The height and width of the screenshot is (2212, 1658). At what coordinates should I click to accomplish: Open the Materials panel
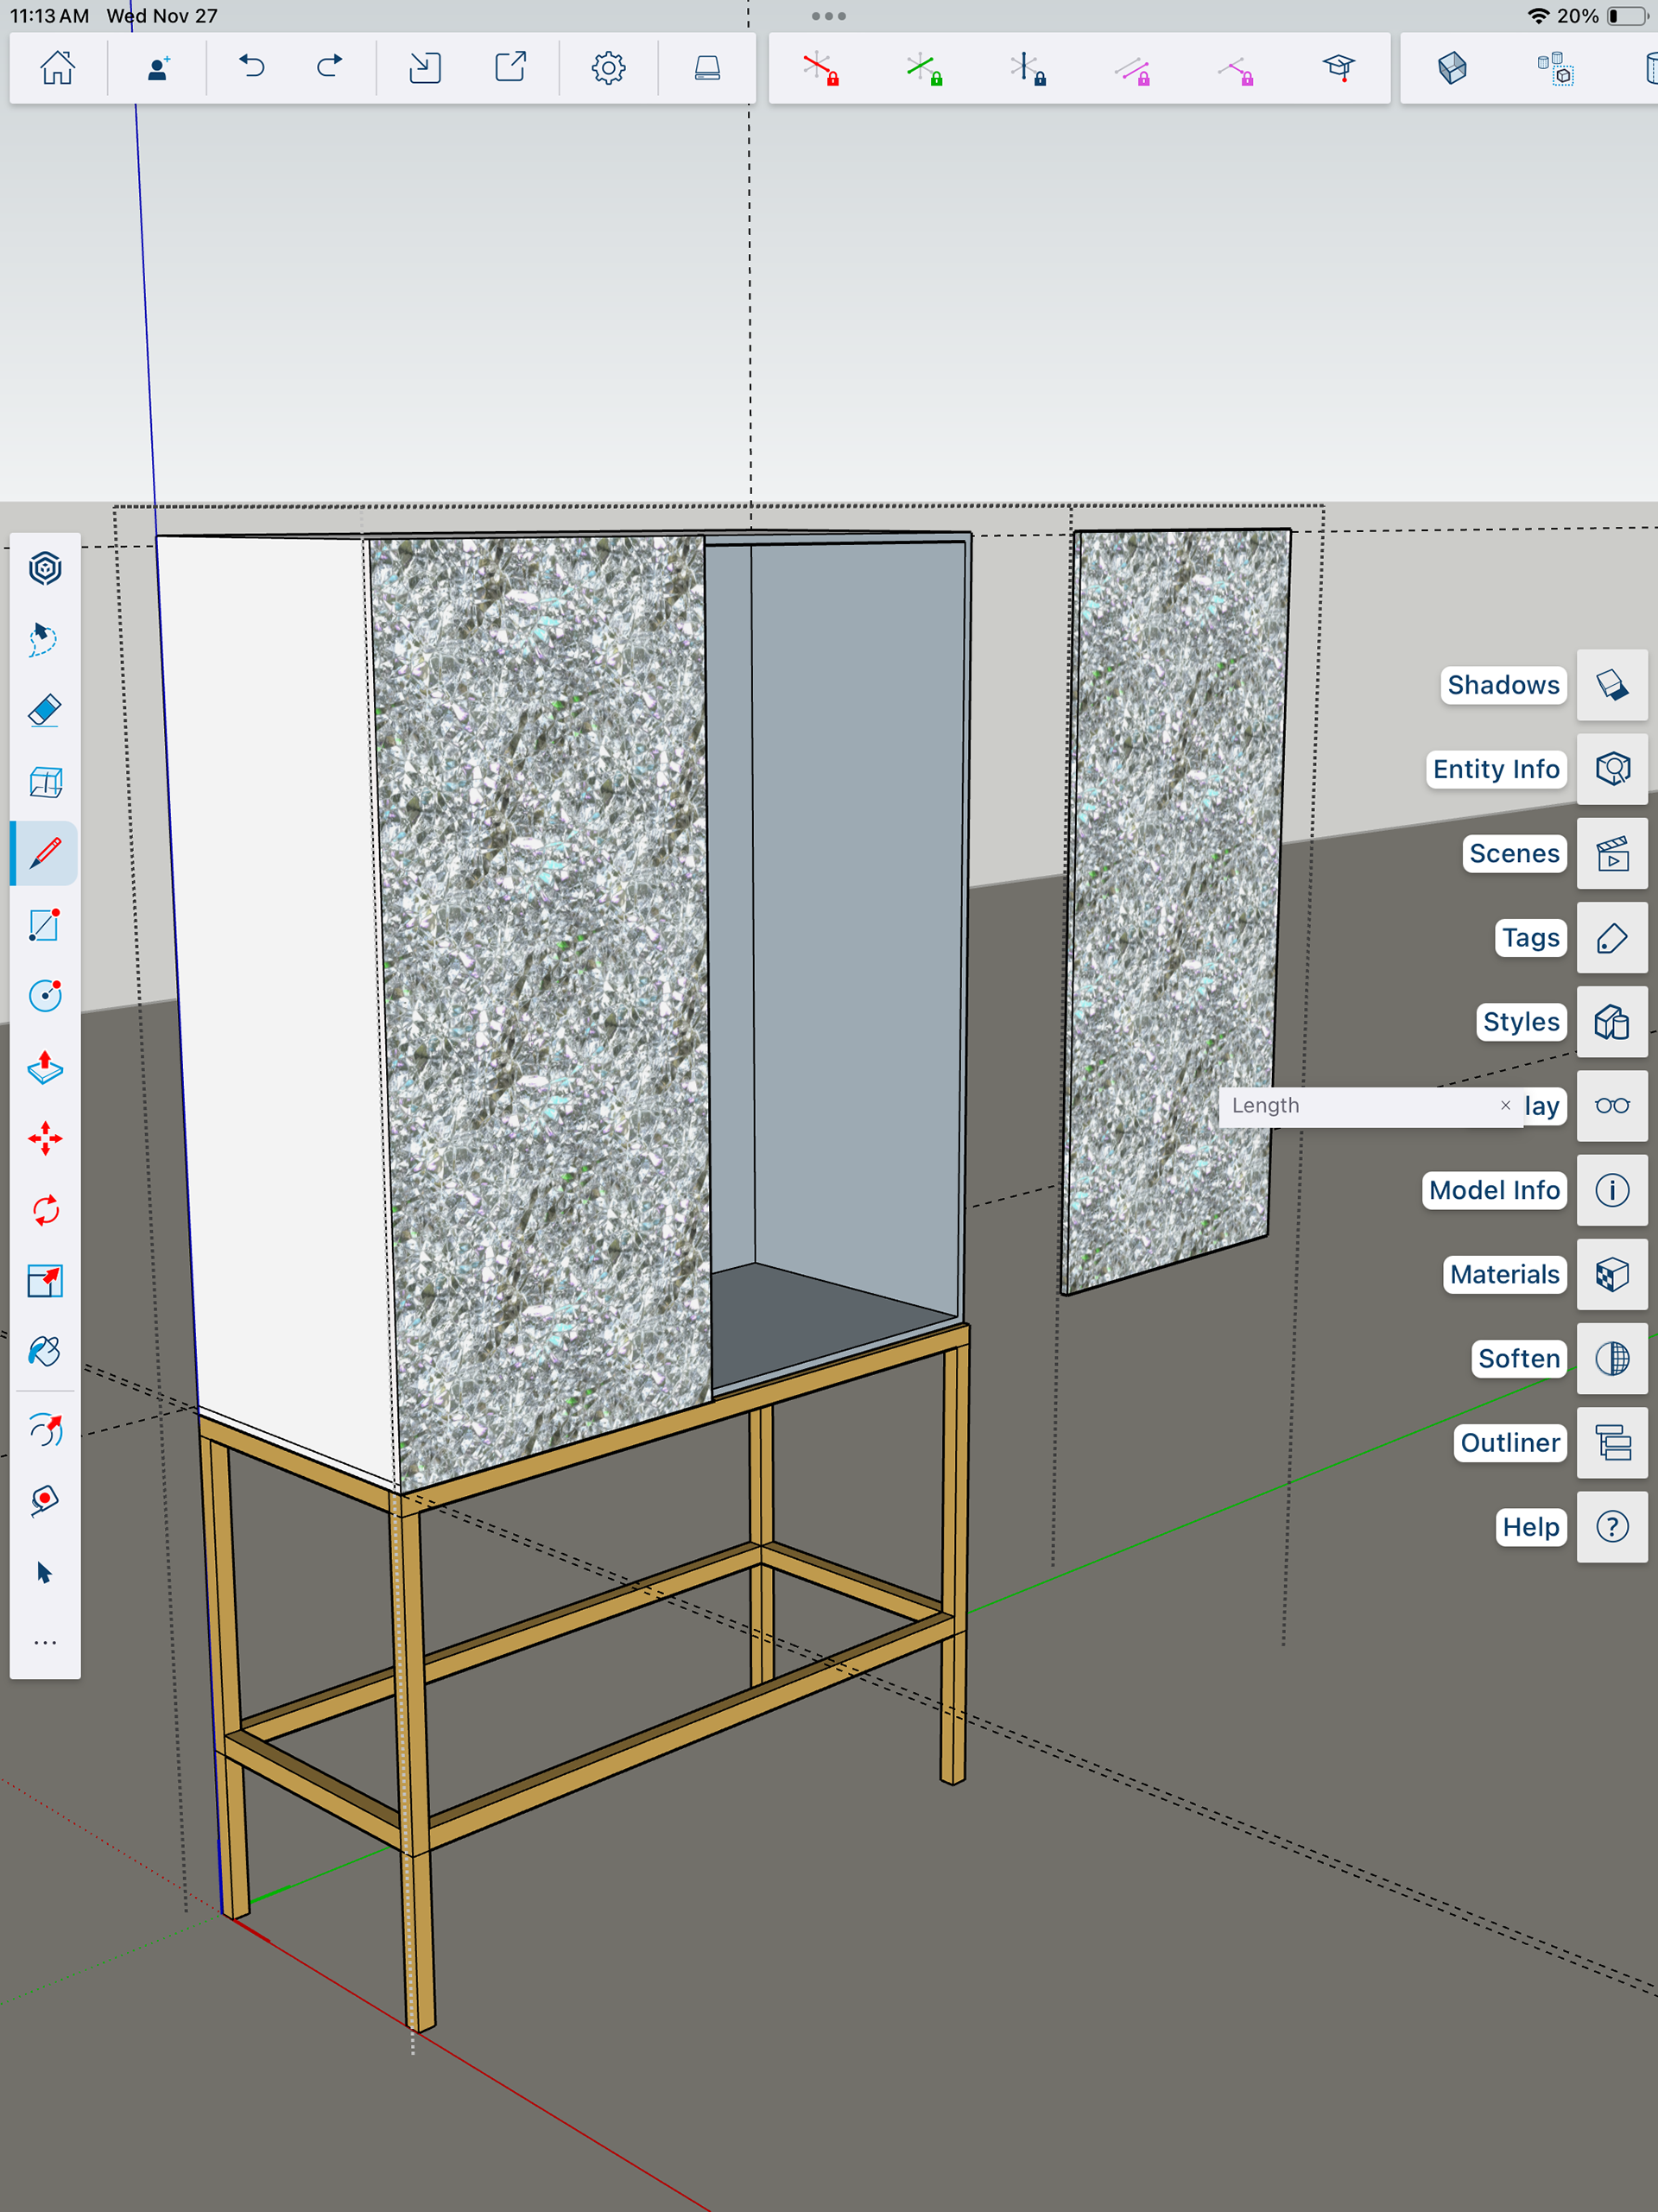1612,1274
